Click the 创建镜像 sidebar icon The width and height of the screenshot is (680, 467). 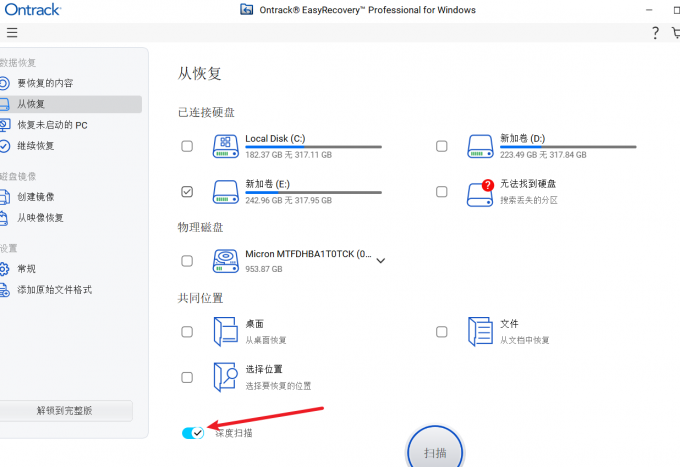pos(4,197)
